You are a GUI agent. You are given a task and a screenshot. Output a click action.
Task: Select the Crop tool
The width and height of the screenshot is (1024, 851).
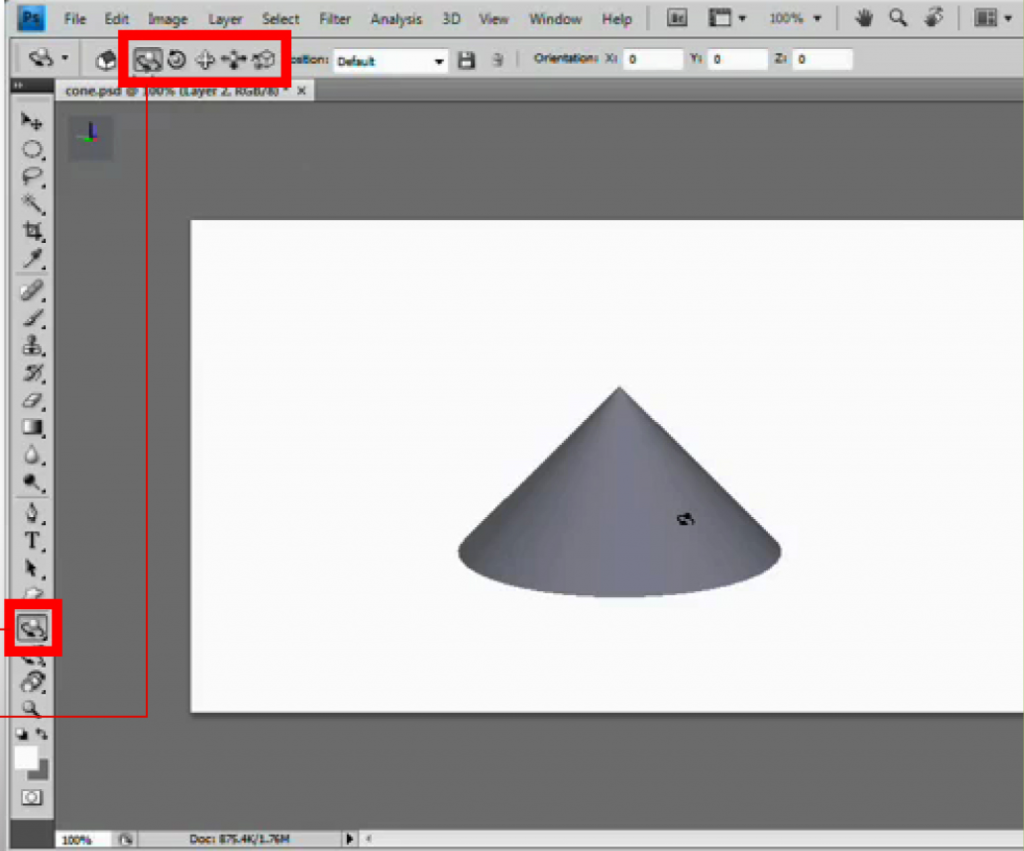(x=31, y=231)
